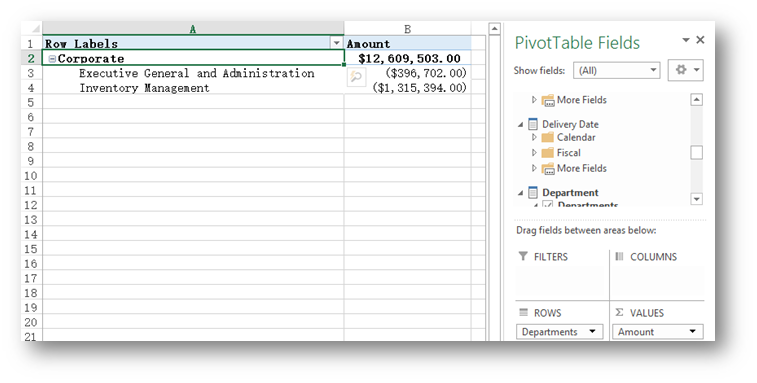757x383 pixels.
Task: Open the Row Labels filter dropdown
Action: [x=336, y=43]
